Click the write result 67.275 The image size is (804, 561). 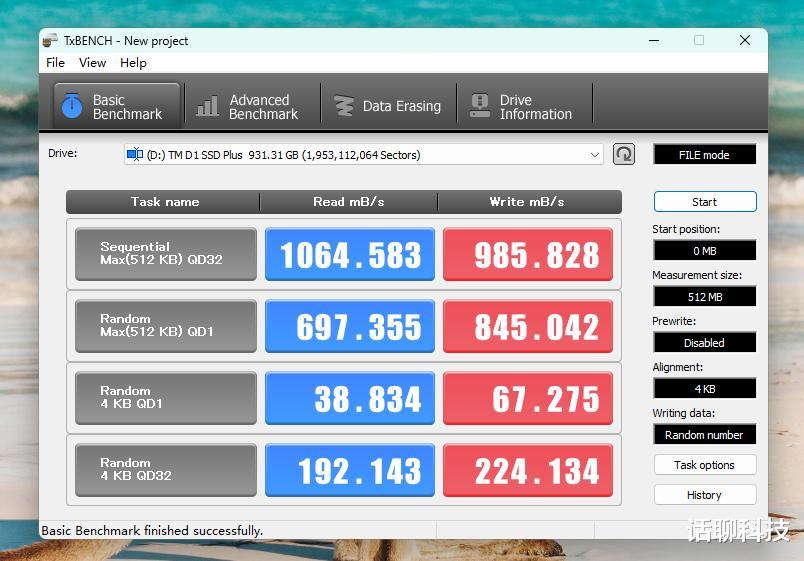tap(528, 398)
